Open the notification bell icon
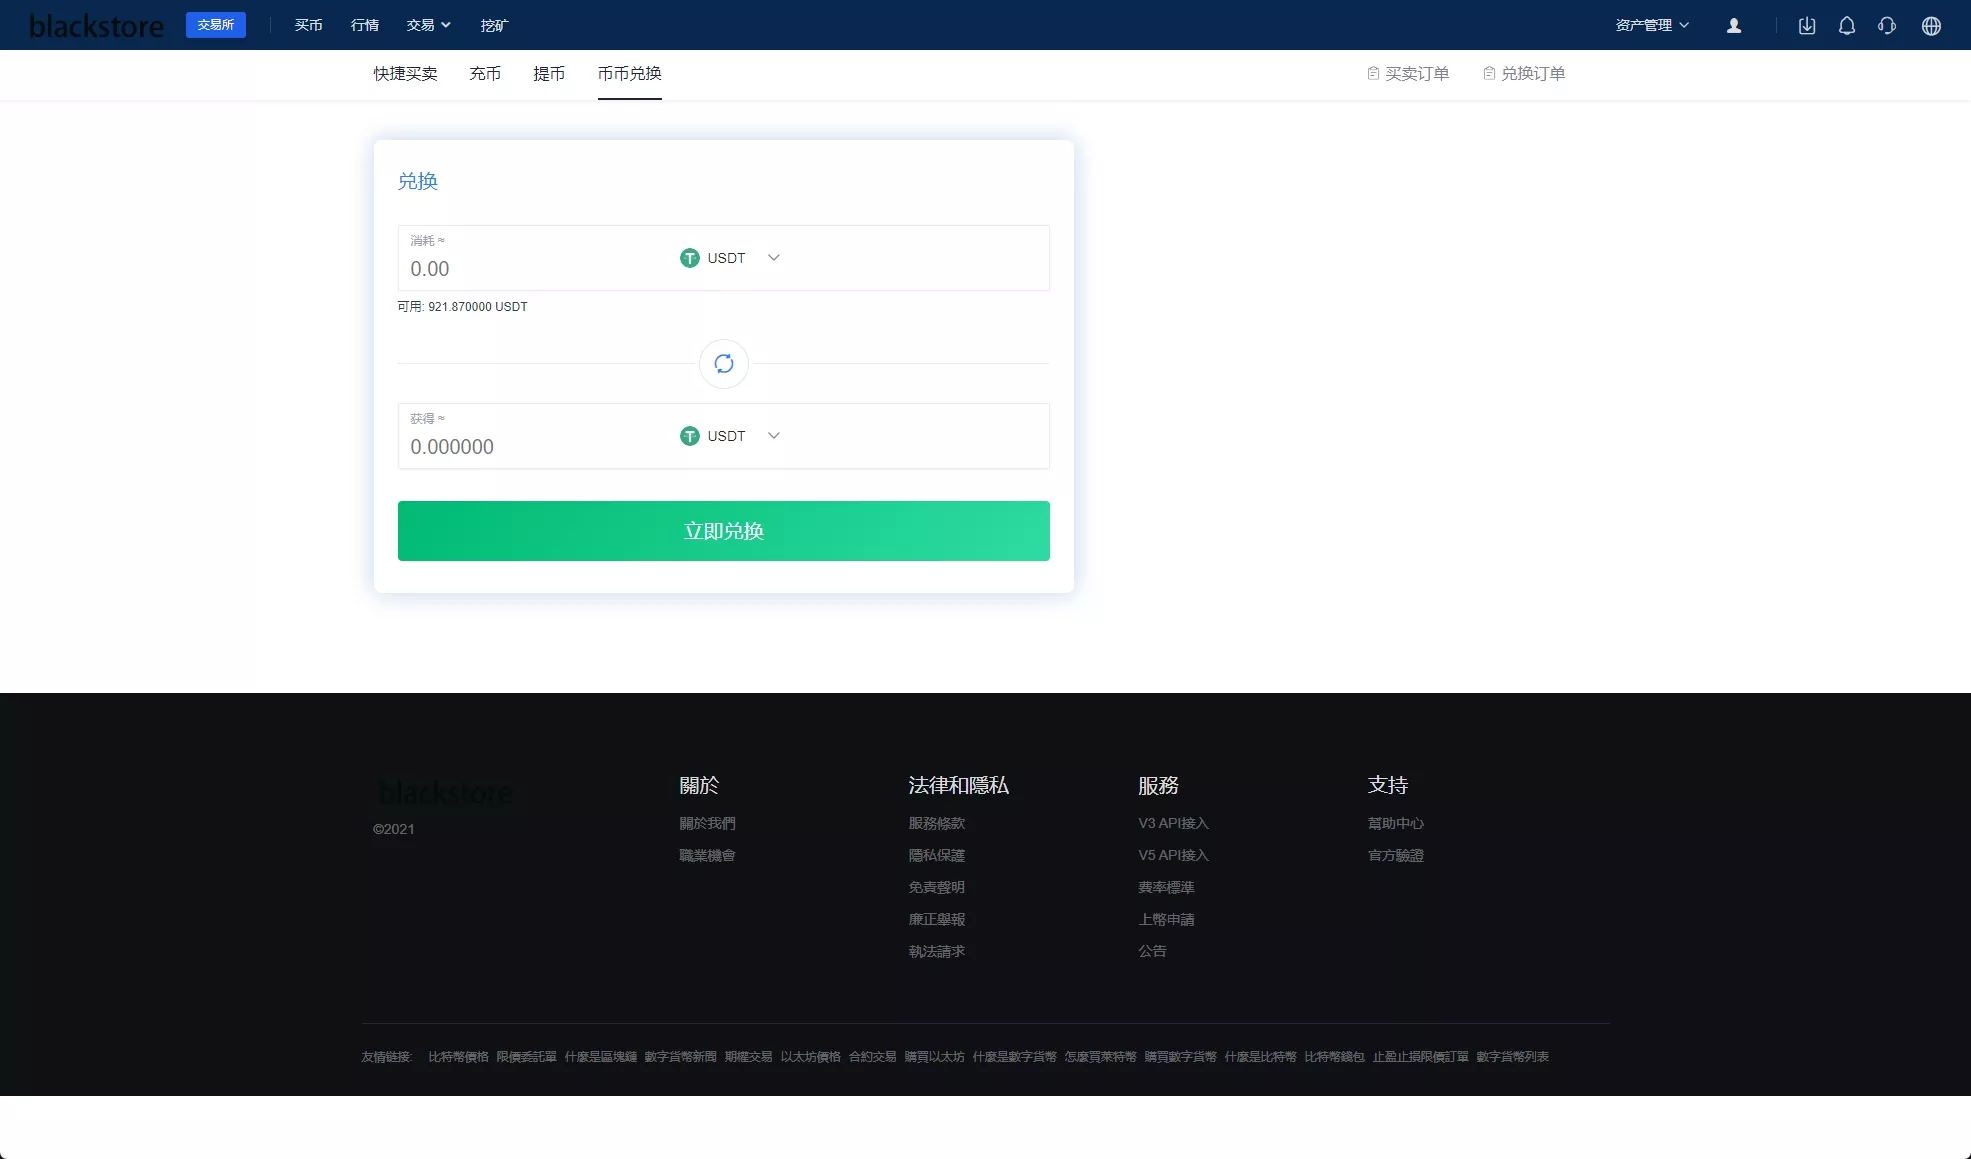Viewport: 1971px width, 1159px height. point(1847,26)
